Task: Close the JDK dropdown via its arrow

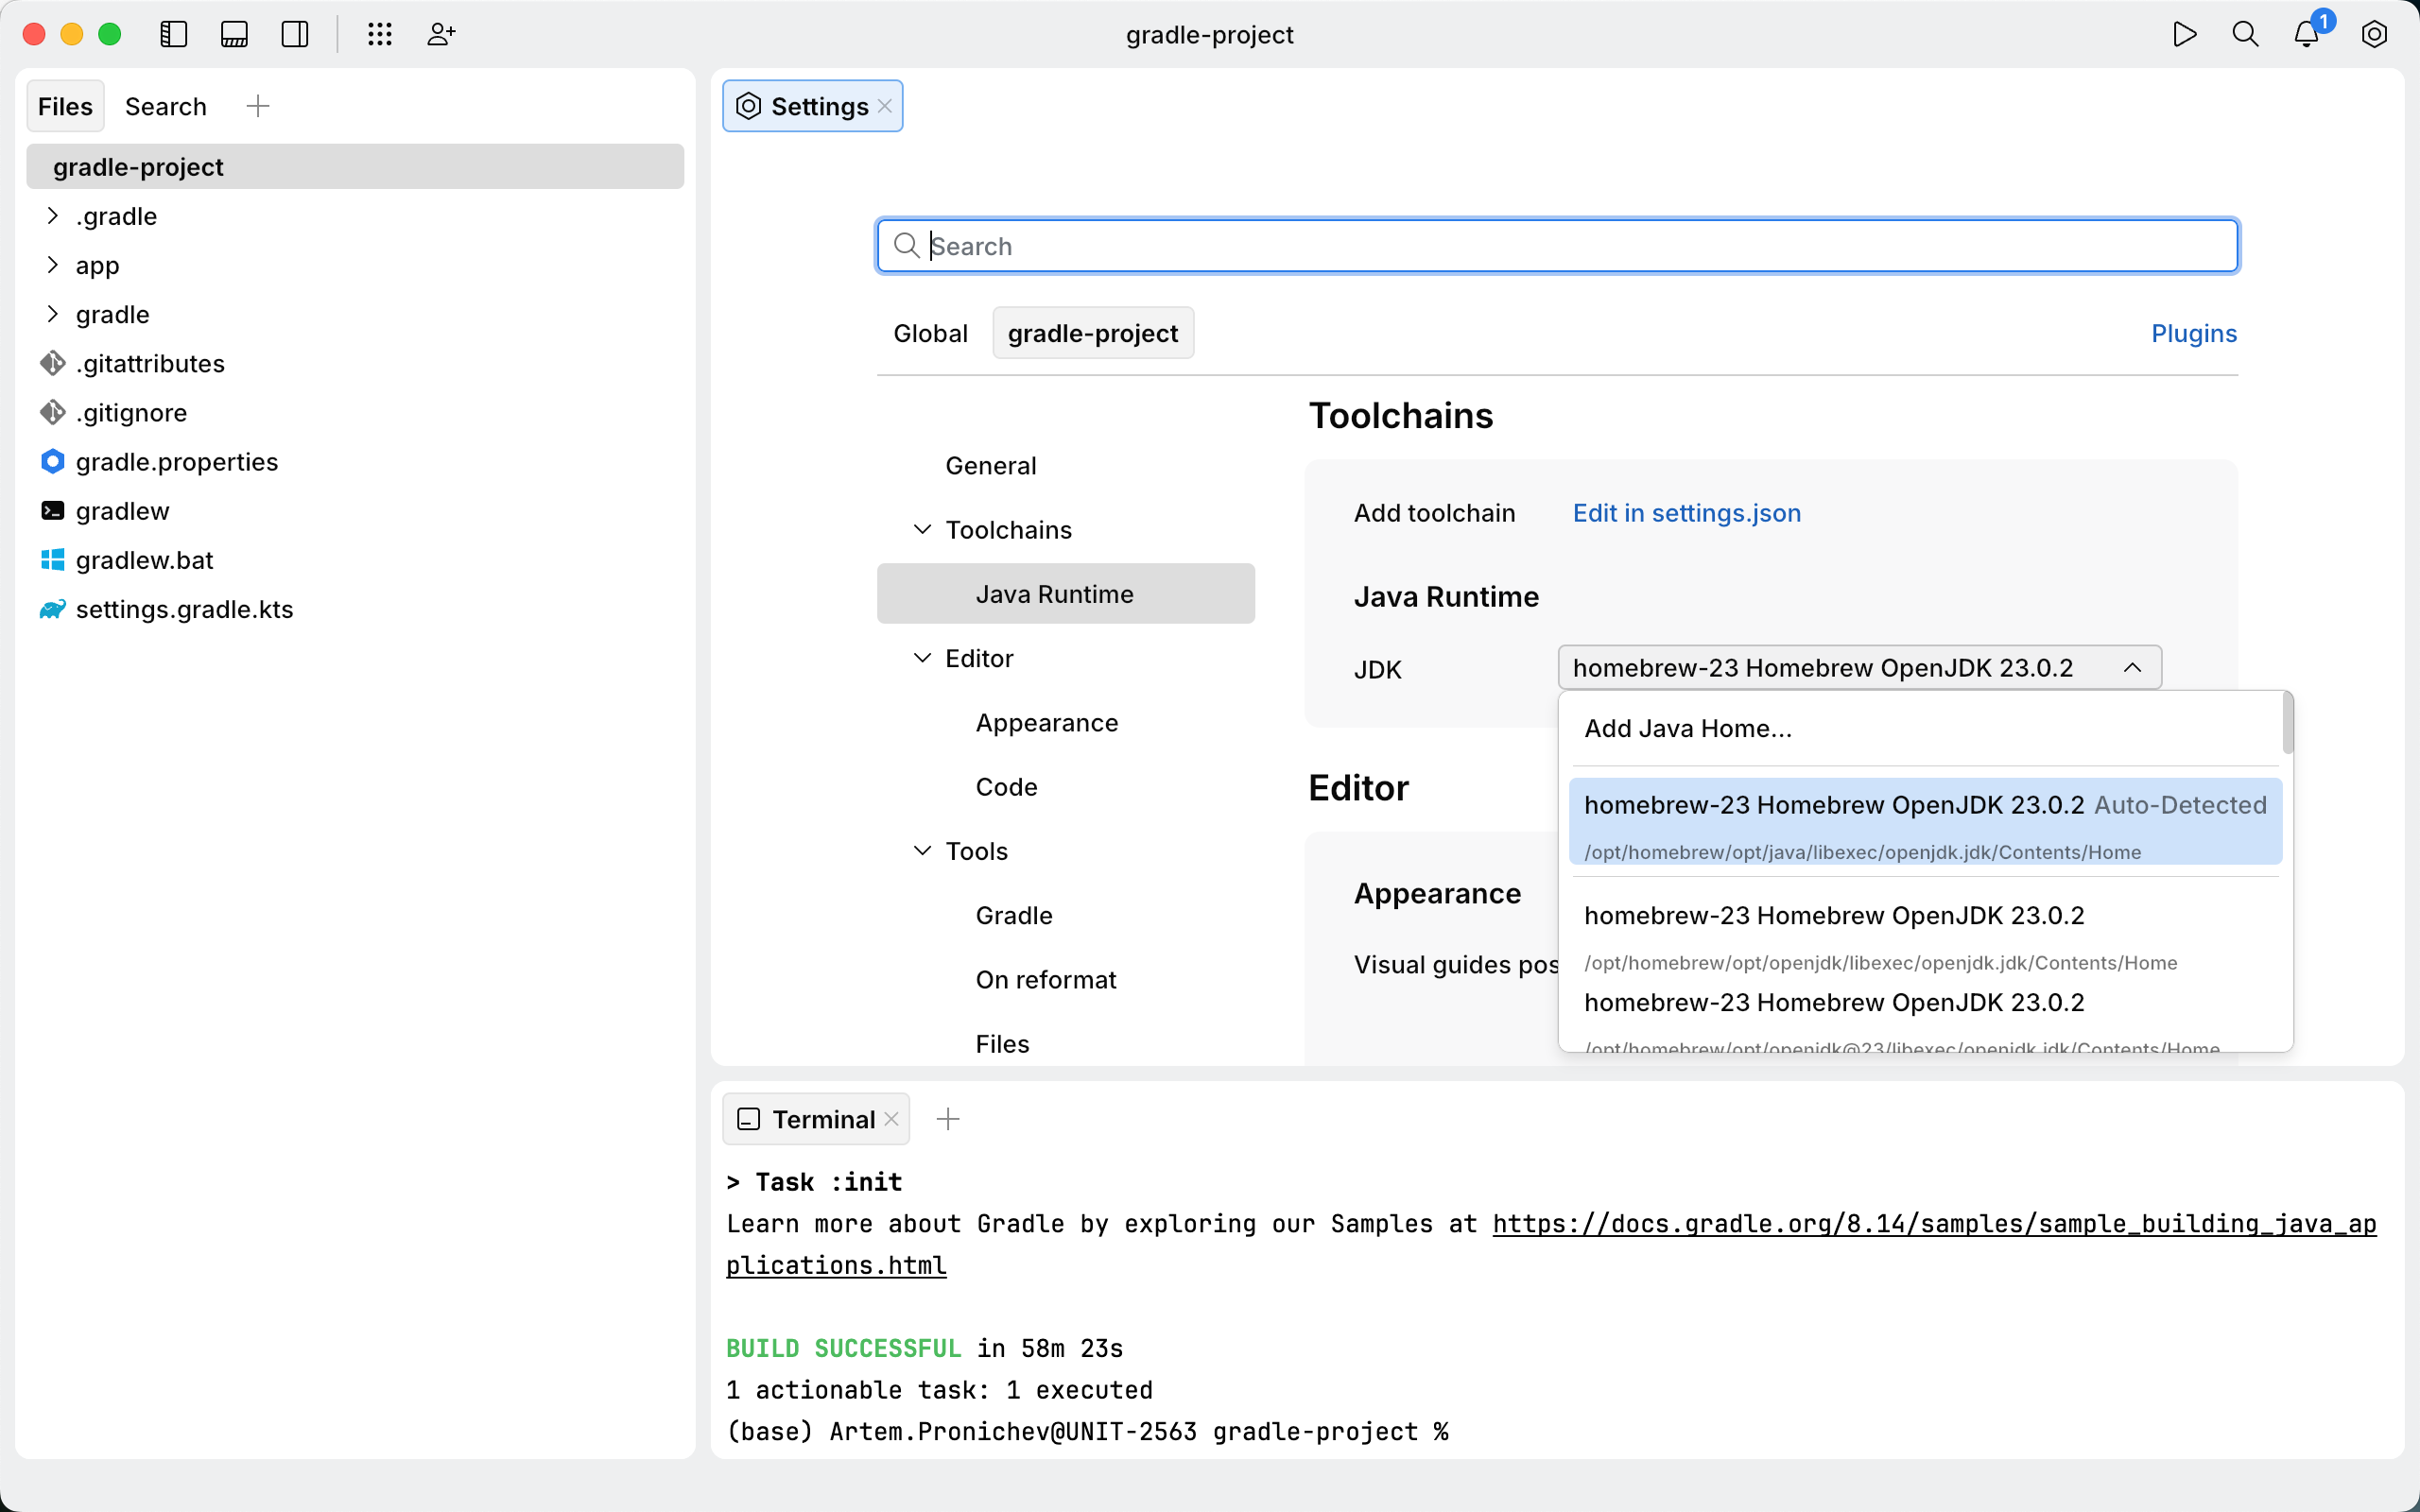Action: click(x=2132, y=667)
